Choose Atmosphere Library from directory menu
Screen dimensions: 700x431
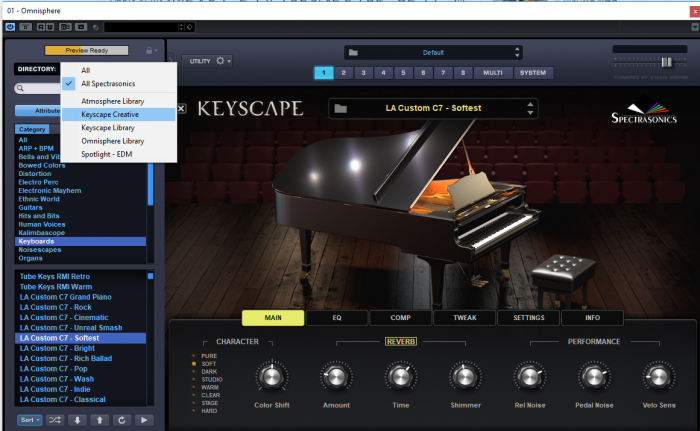coord(119,101)
